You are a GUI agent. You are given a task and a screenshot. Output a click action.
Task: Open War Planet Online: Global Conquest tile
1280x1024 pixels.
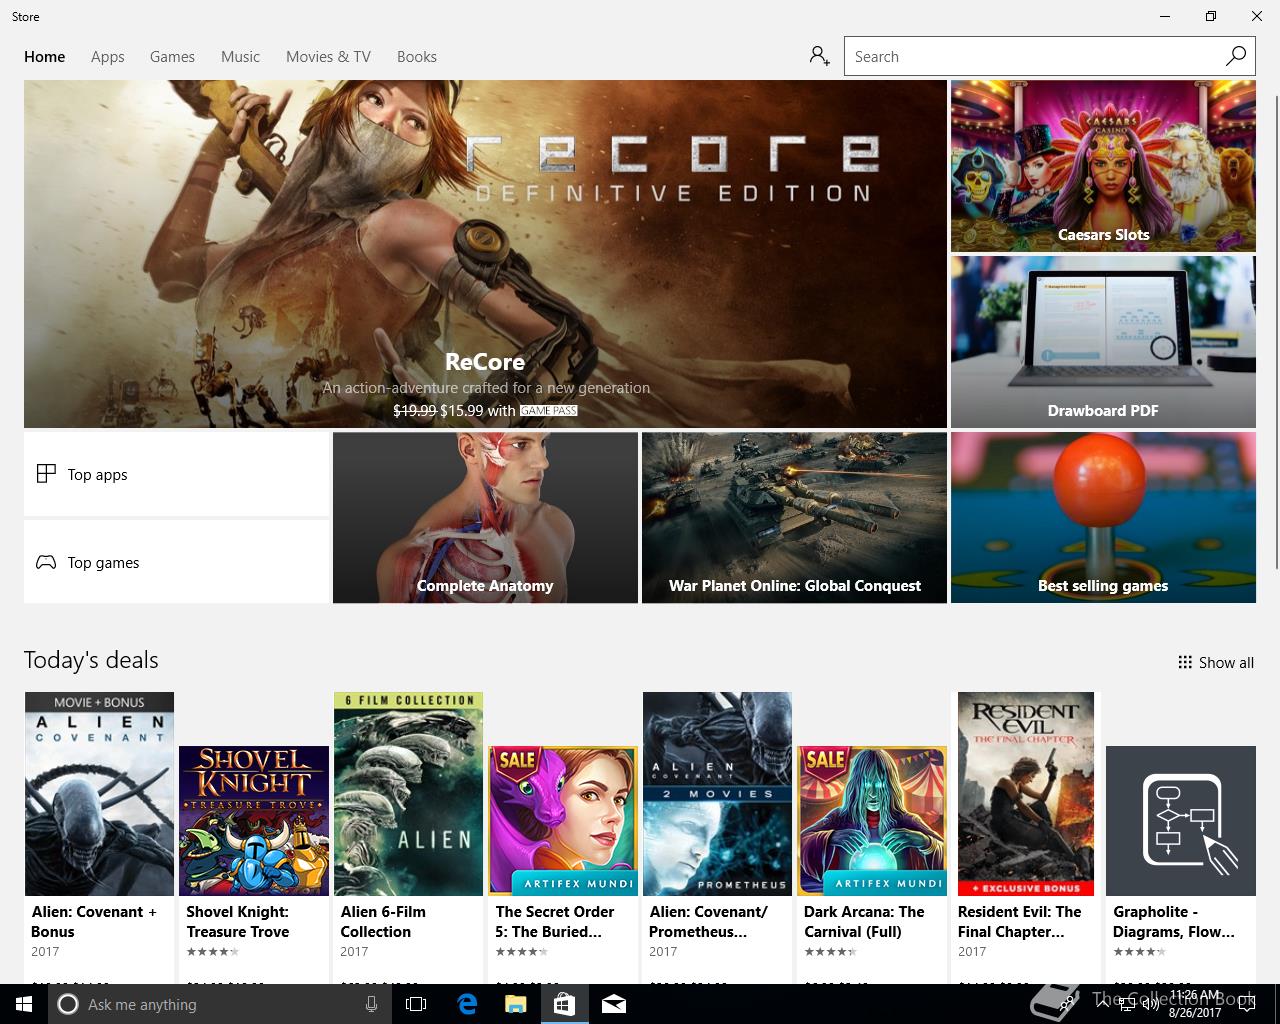(x=794, y=518)
